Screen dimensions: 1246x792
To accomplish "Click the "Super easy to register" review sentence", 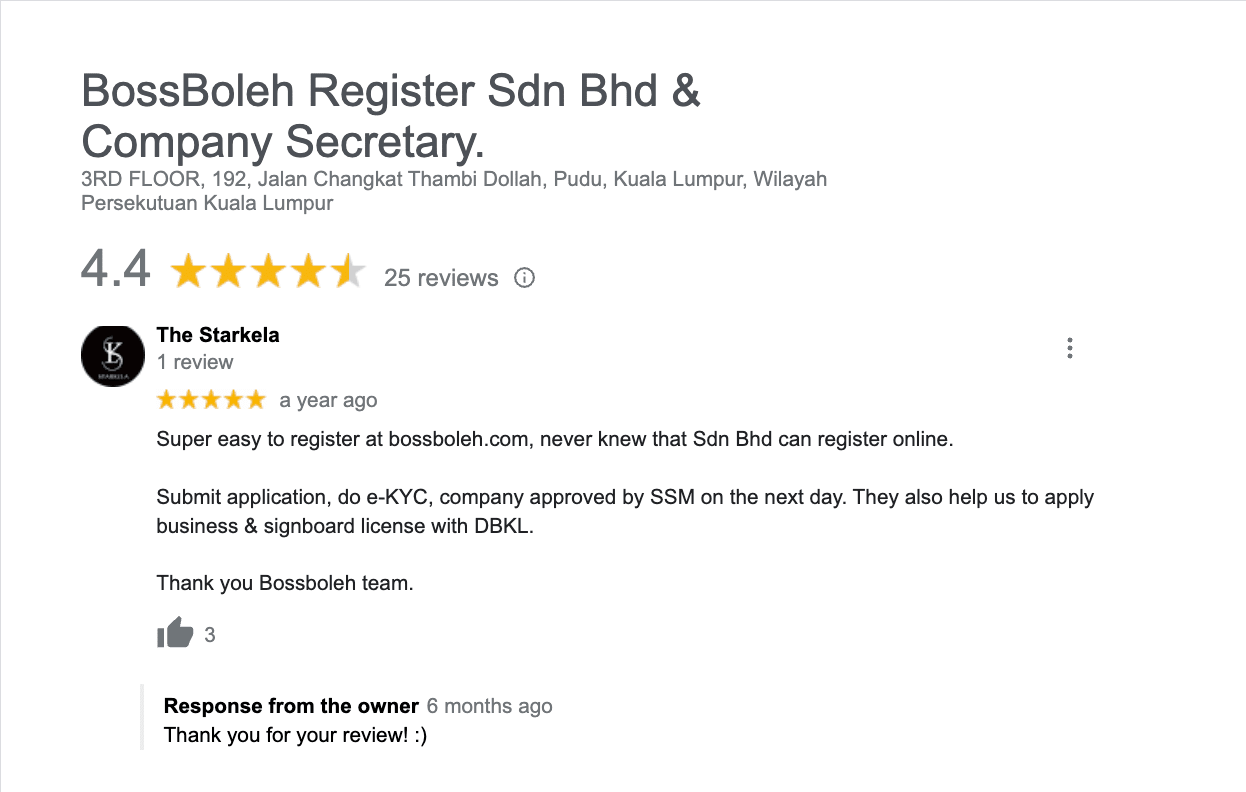I will point(555,439).
